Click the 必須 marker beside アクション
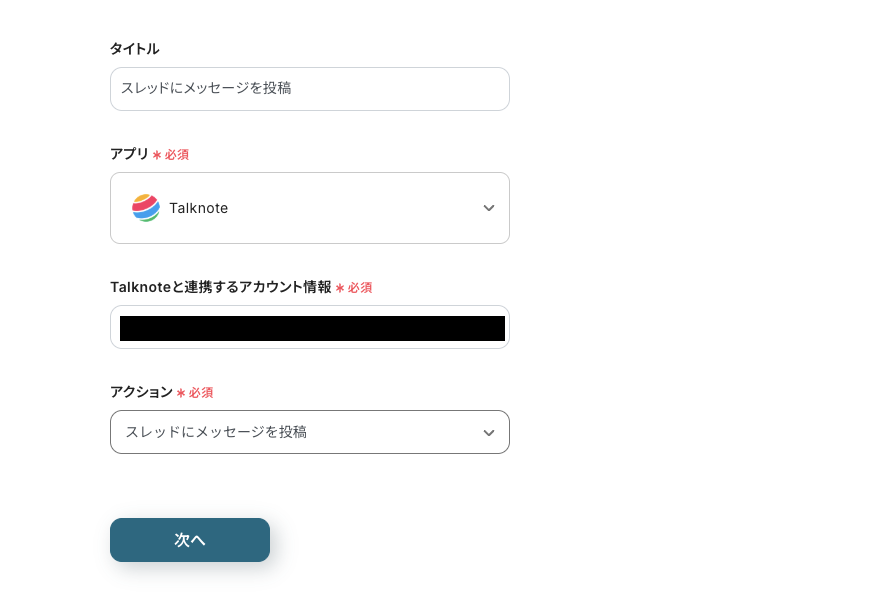Viewport: 874px width, 610px height. (201, 393)
